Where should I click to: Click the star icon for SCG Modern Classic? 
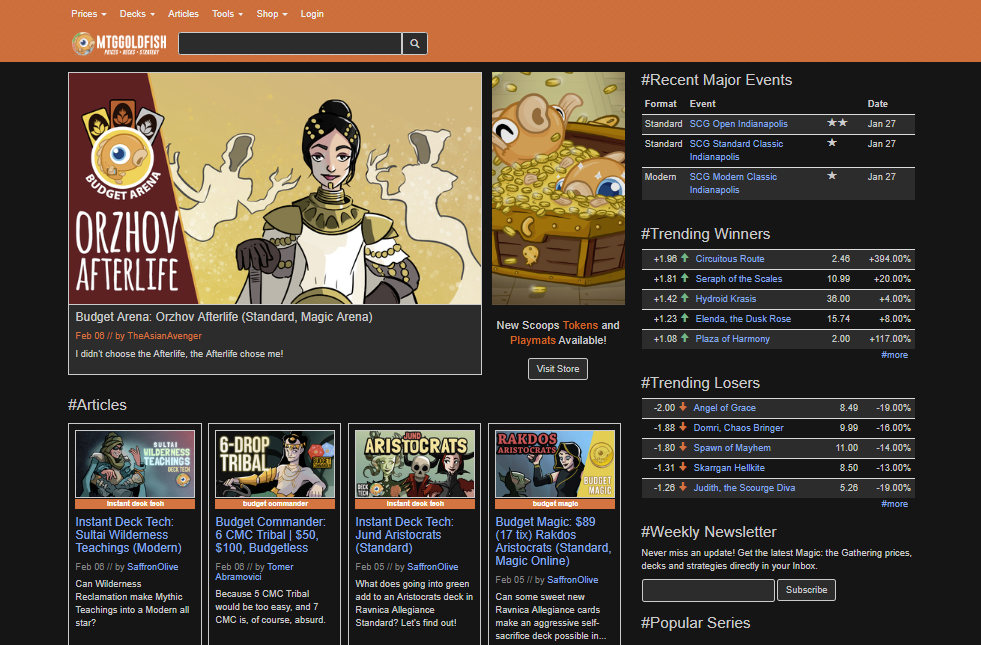tap(832, 176)
